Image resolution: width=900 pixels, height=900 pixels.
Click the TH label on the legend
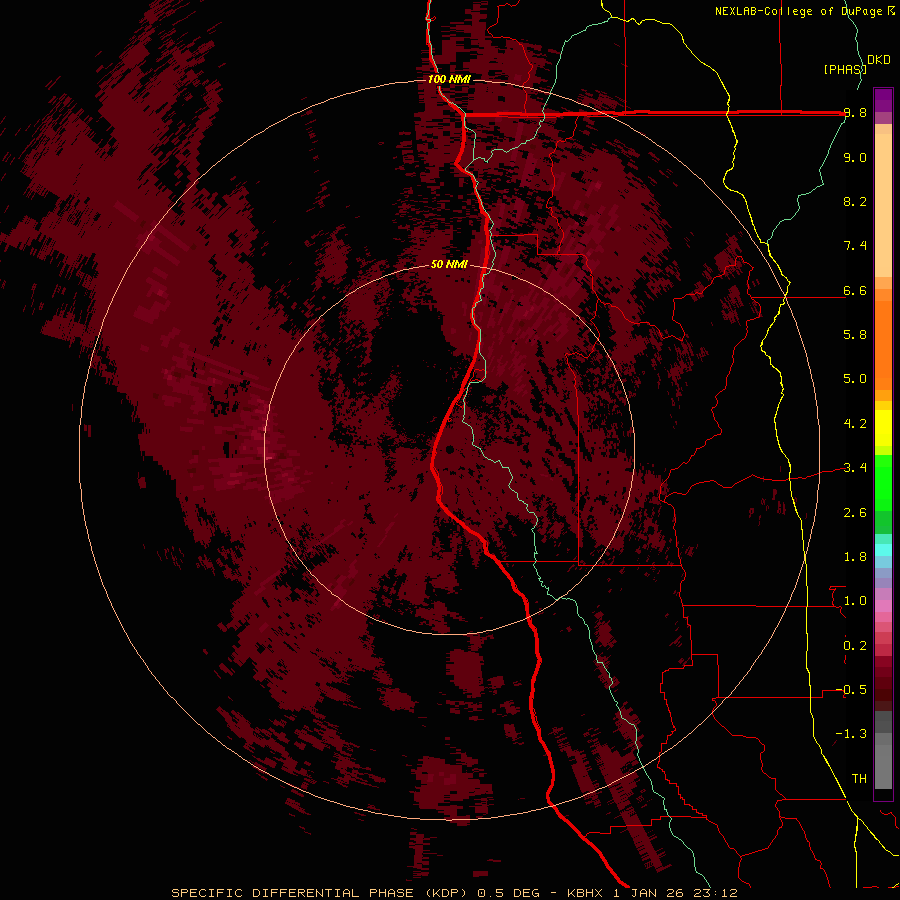[x=859, y=779]
